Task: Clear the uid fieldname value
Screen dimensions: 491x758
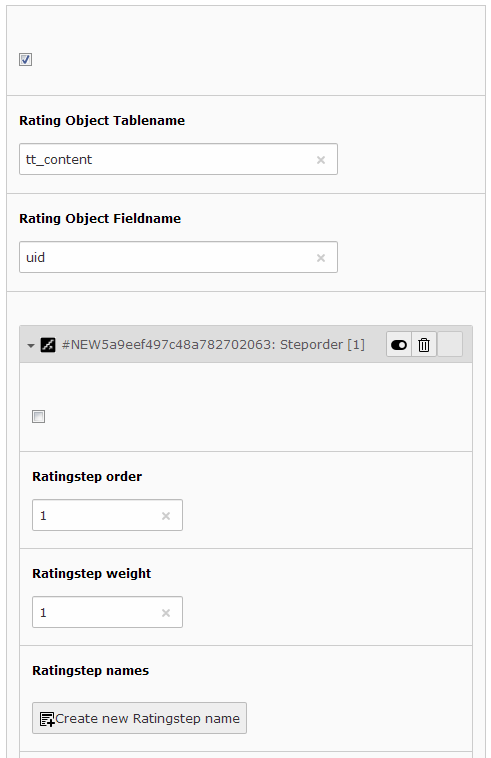Action: (x=321, y=258)
